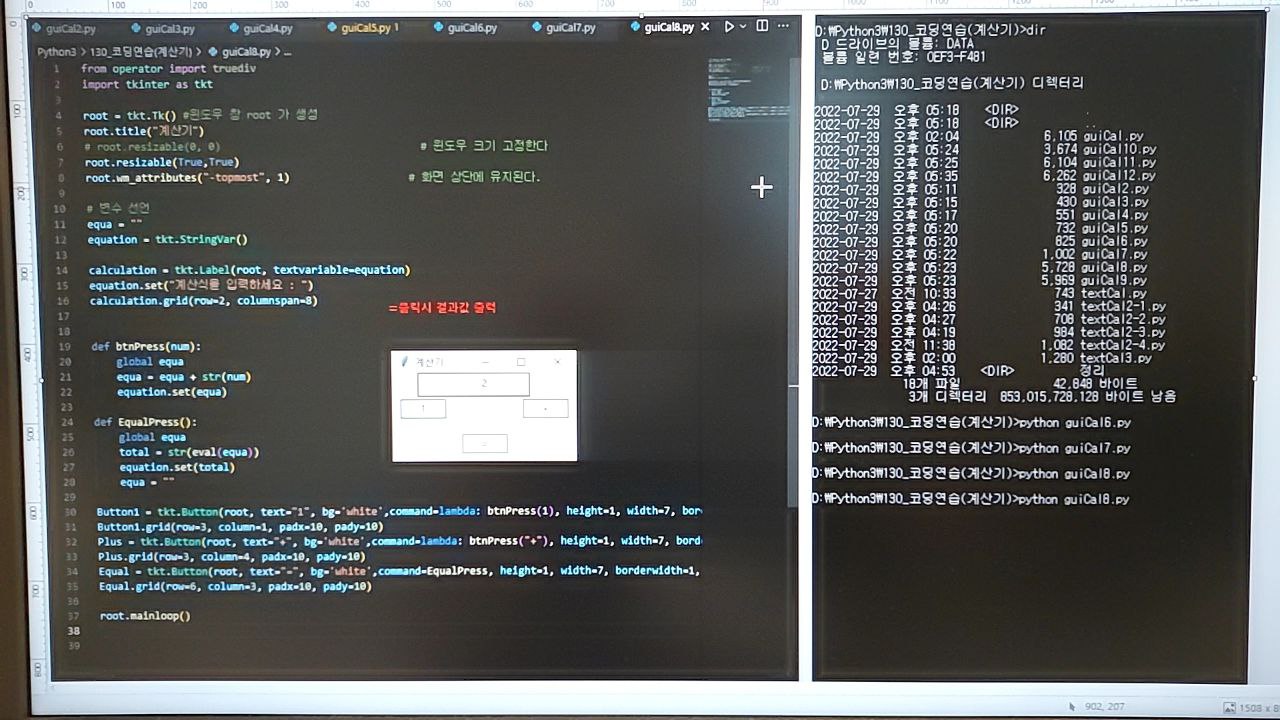The image size is (1280, 720).
Task: Click guiCal11.py in the terminal dir listing
Action: 1119,162
